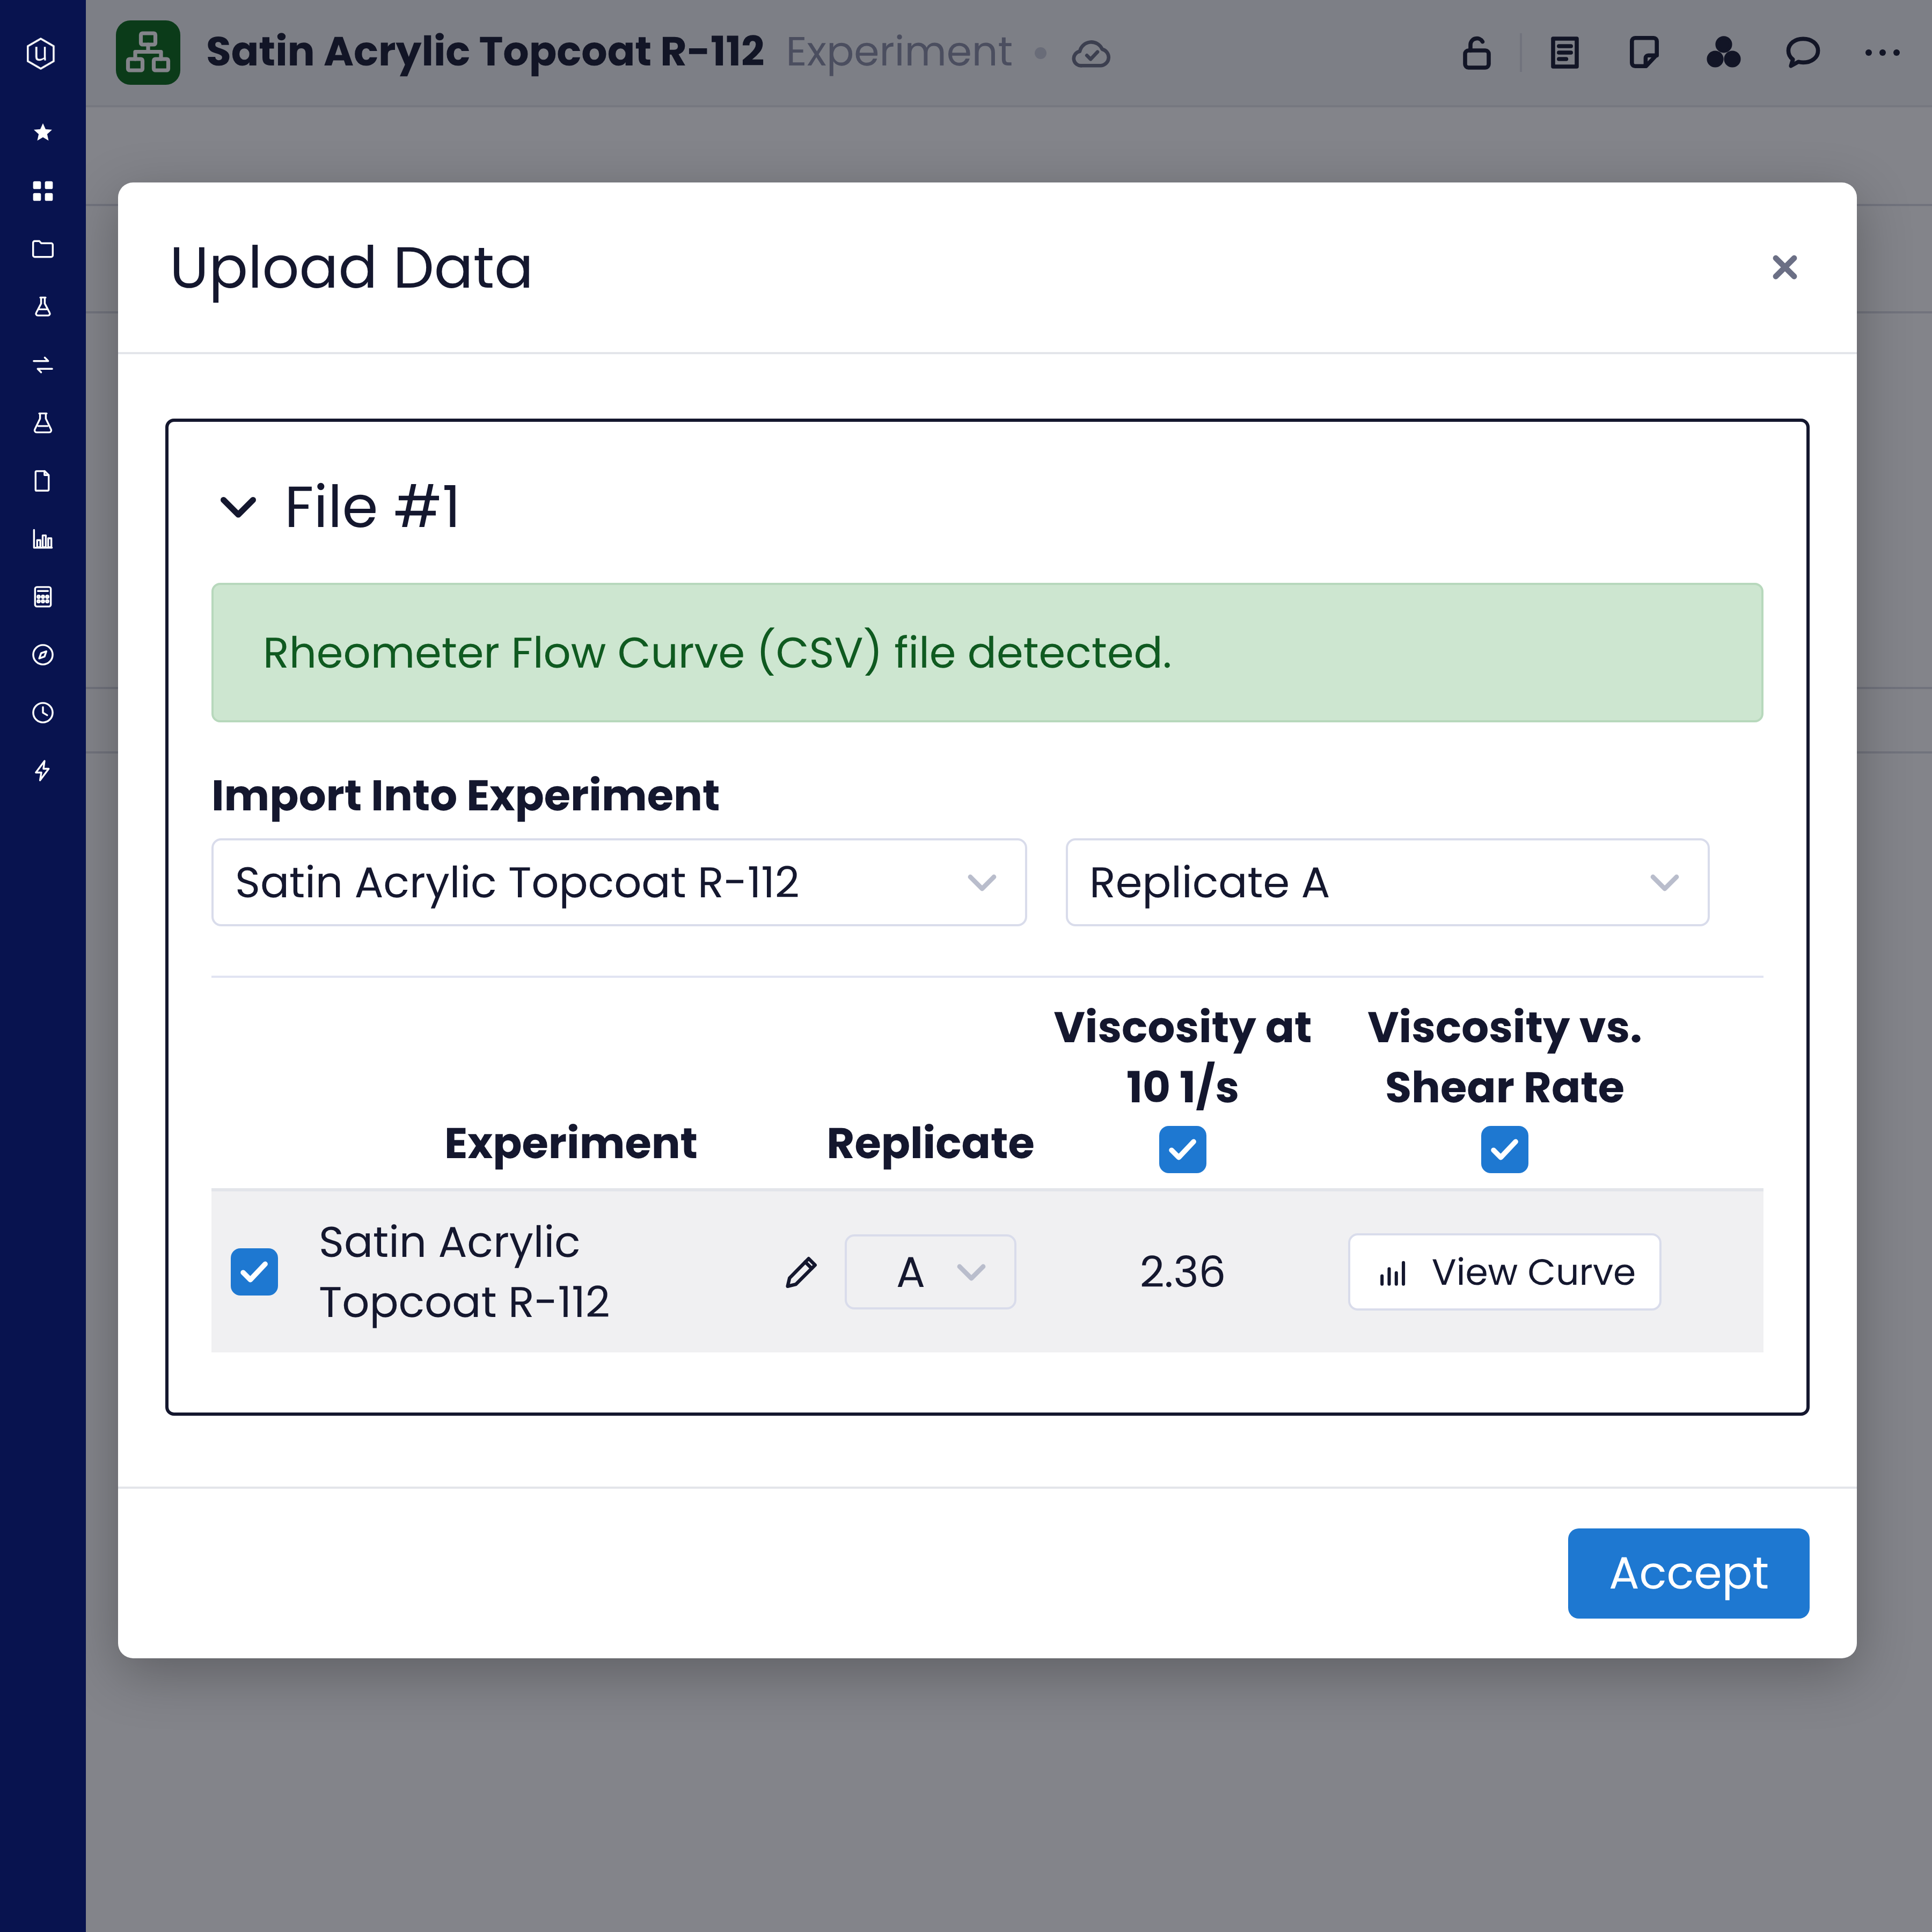Click the pencil edit icon in row
The width and height of the screenshot is (1932, 1932).
801,1272
